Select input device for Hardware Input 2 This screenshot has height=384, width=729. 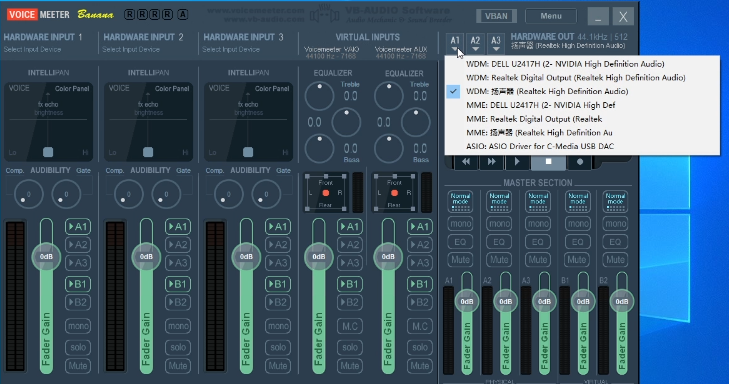(131, 49)
